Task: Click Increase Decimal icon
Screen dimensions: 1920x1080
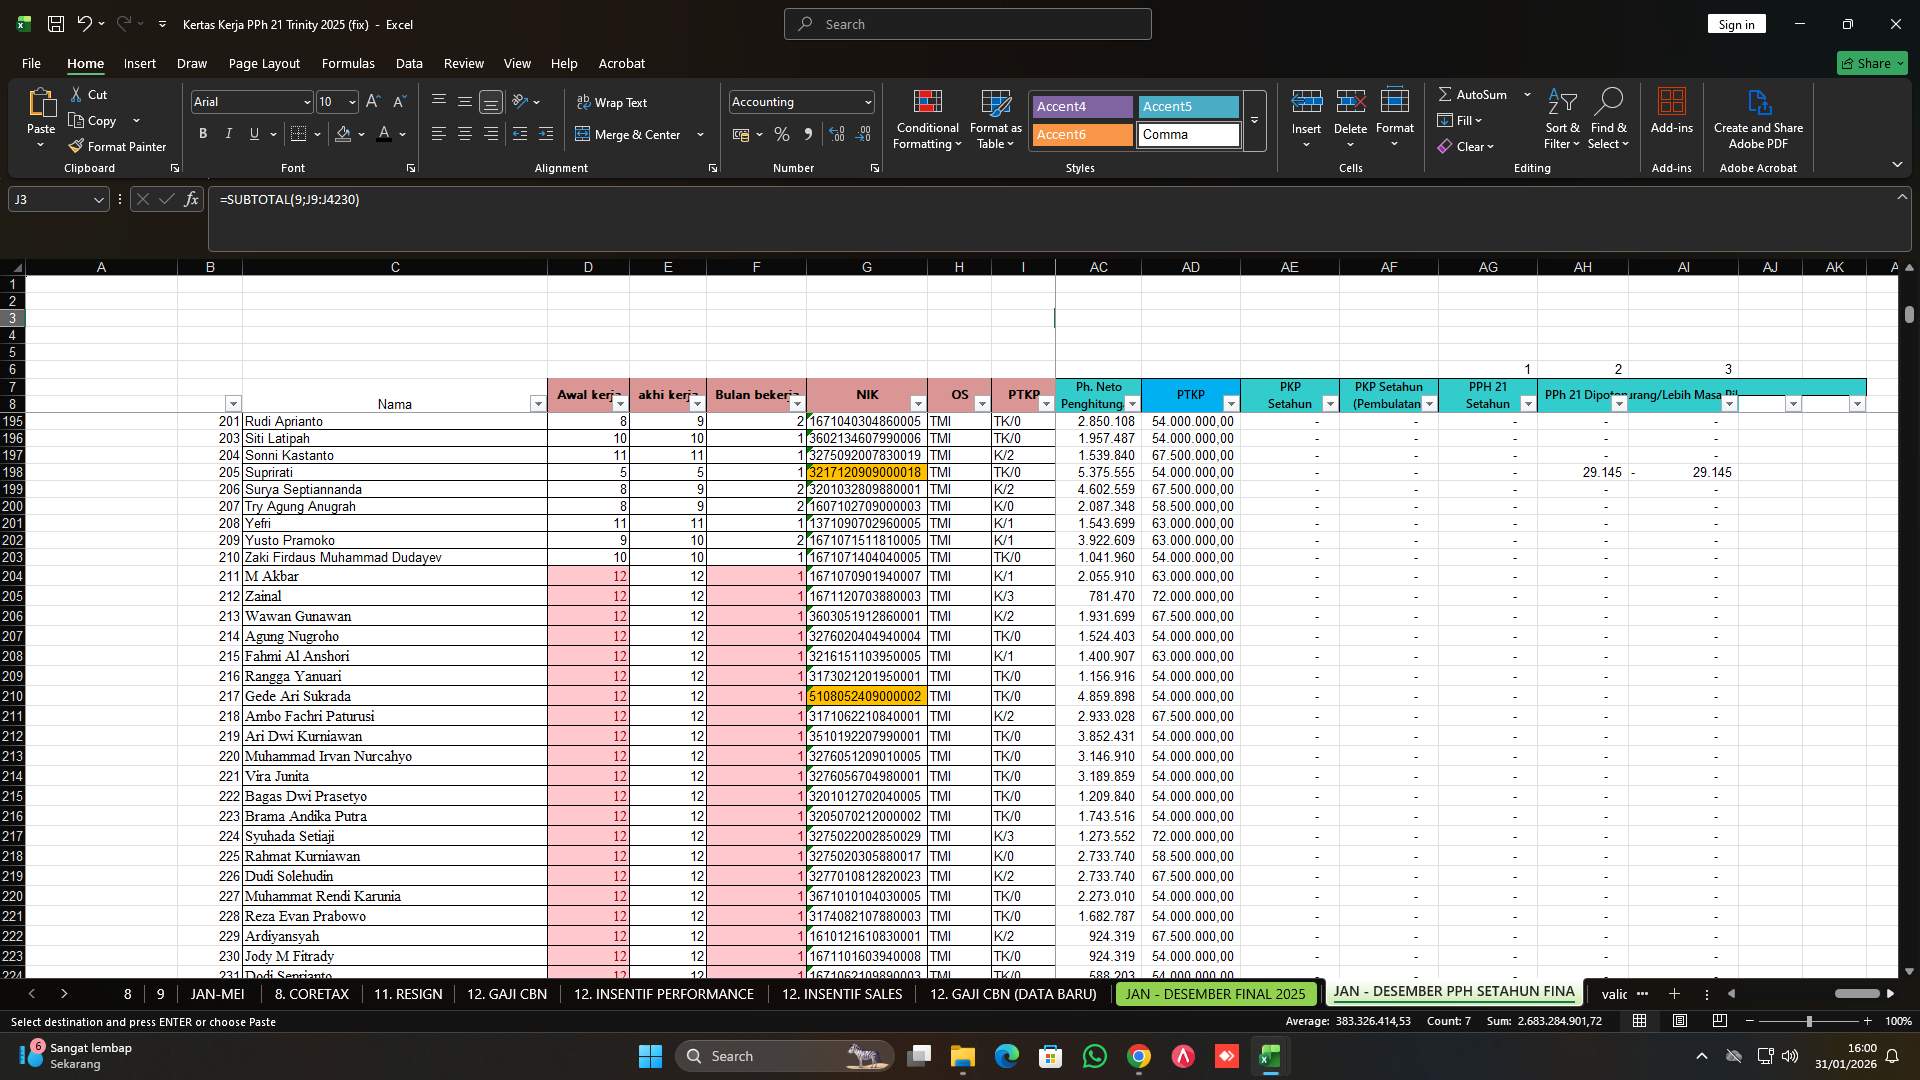Action: pyautogui.click(x=837, y=133)
